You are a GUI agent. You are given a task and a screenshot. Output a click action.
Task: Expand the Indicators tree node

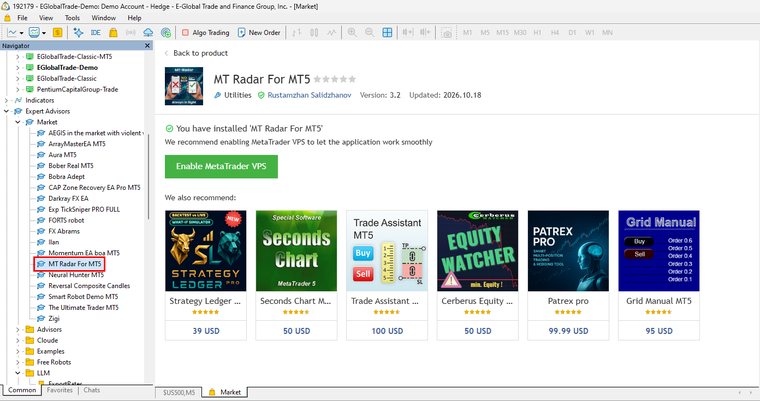click(6, 100)
